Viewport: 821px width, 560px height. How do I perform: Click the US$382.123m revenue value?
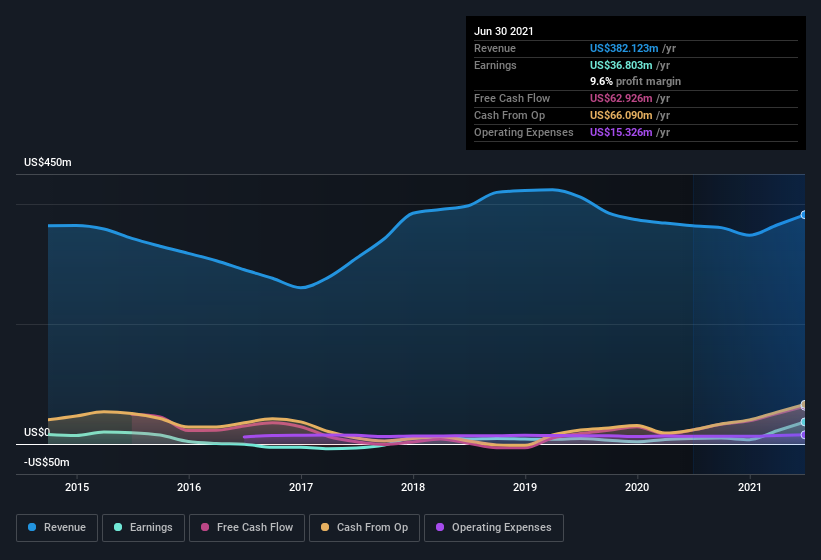624,48
